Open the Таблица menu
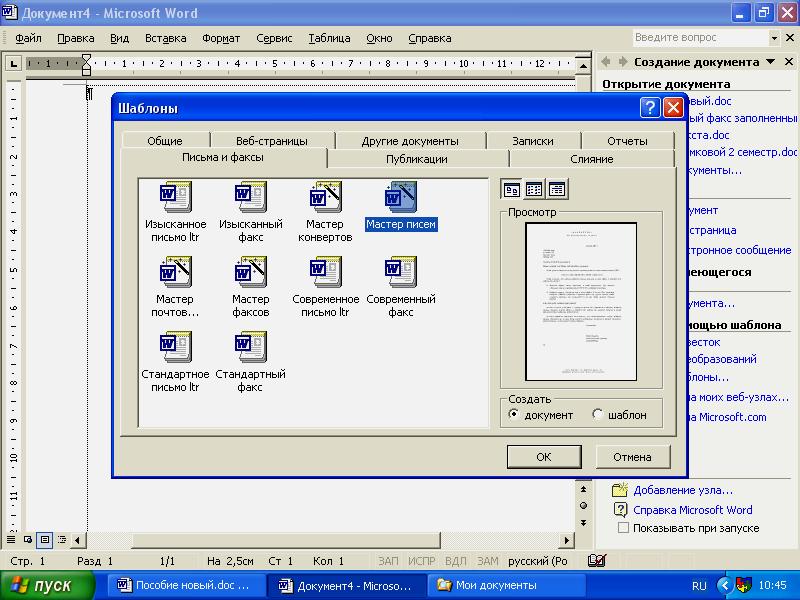 pyautogui.click(x=329, y=38)
